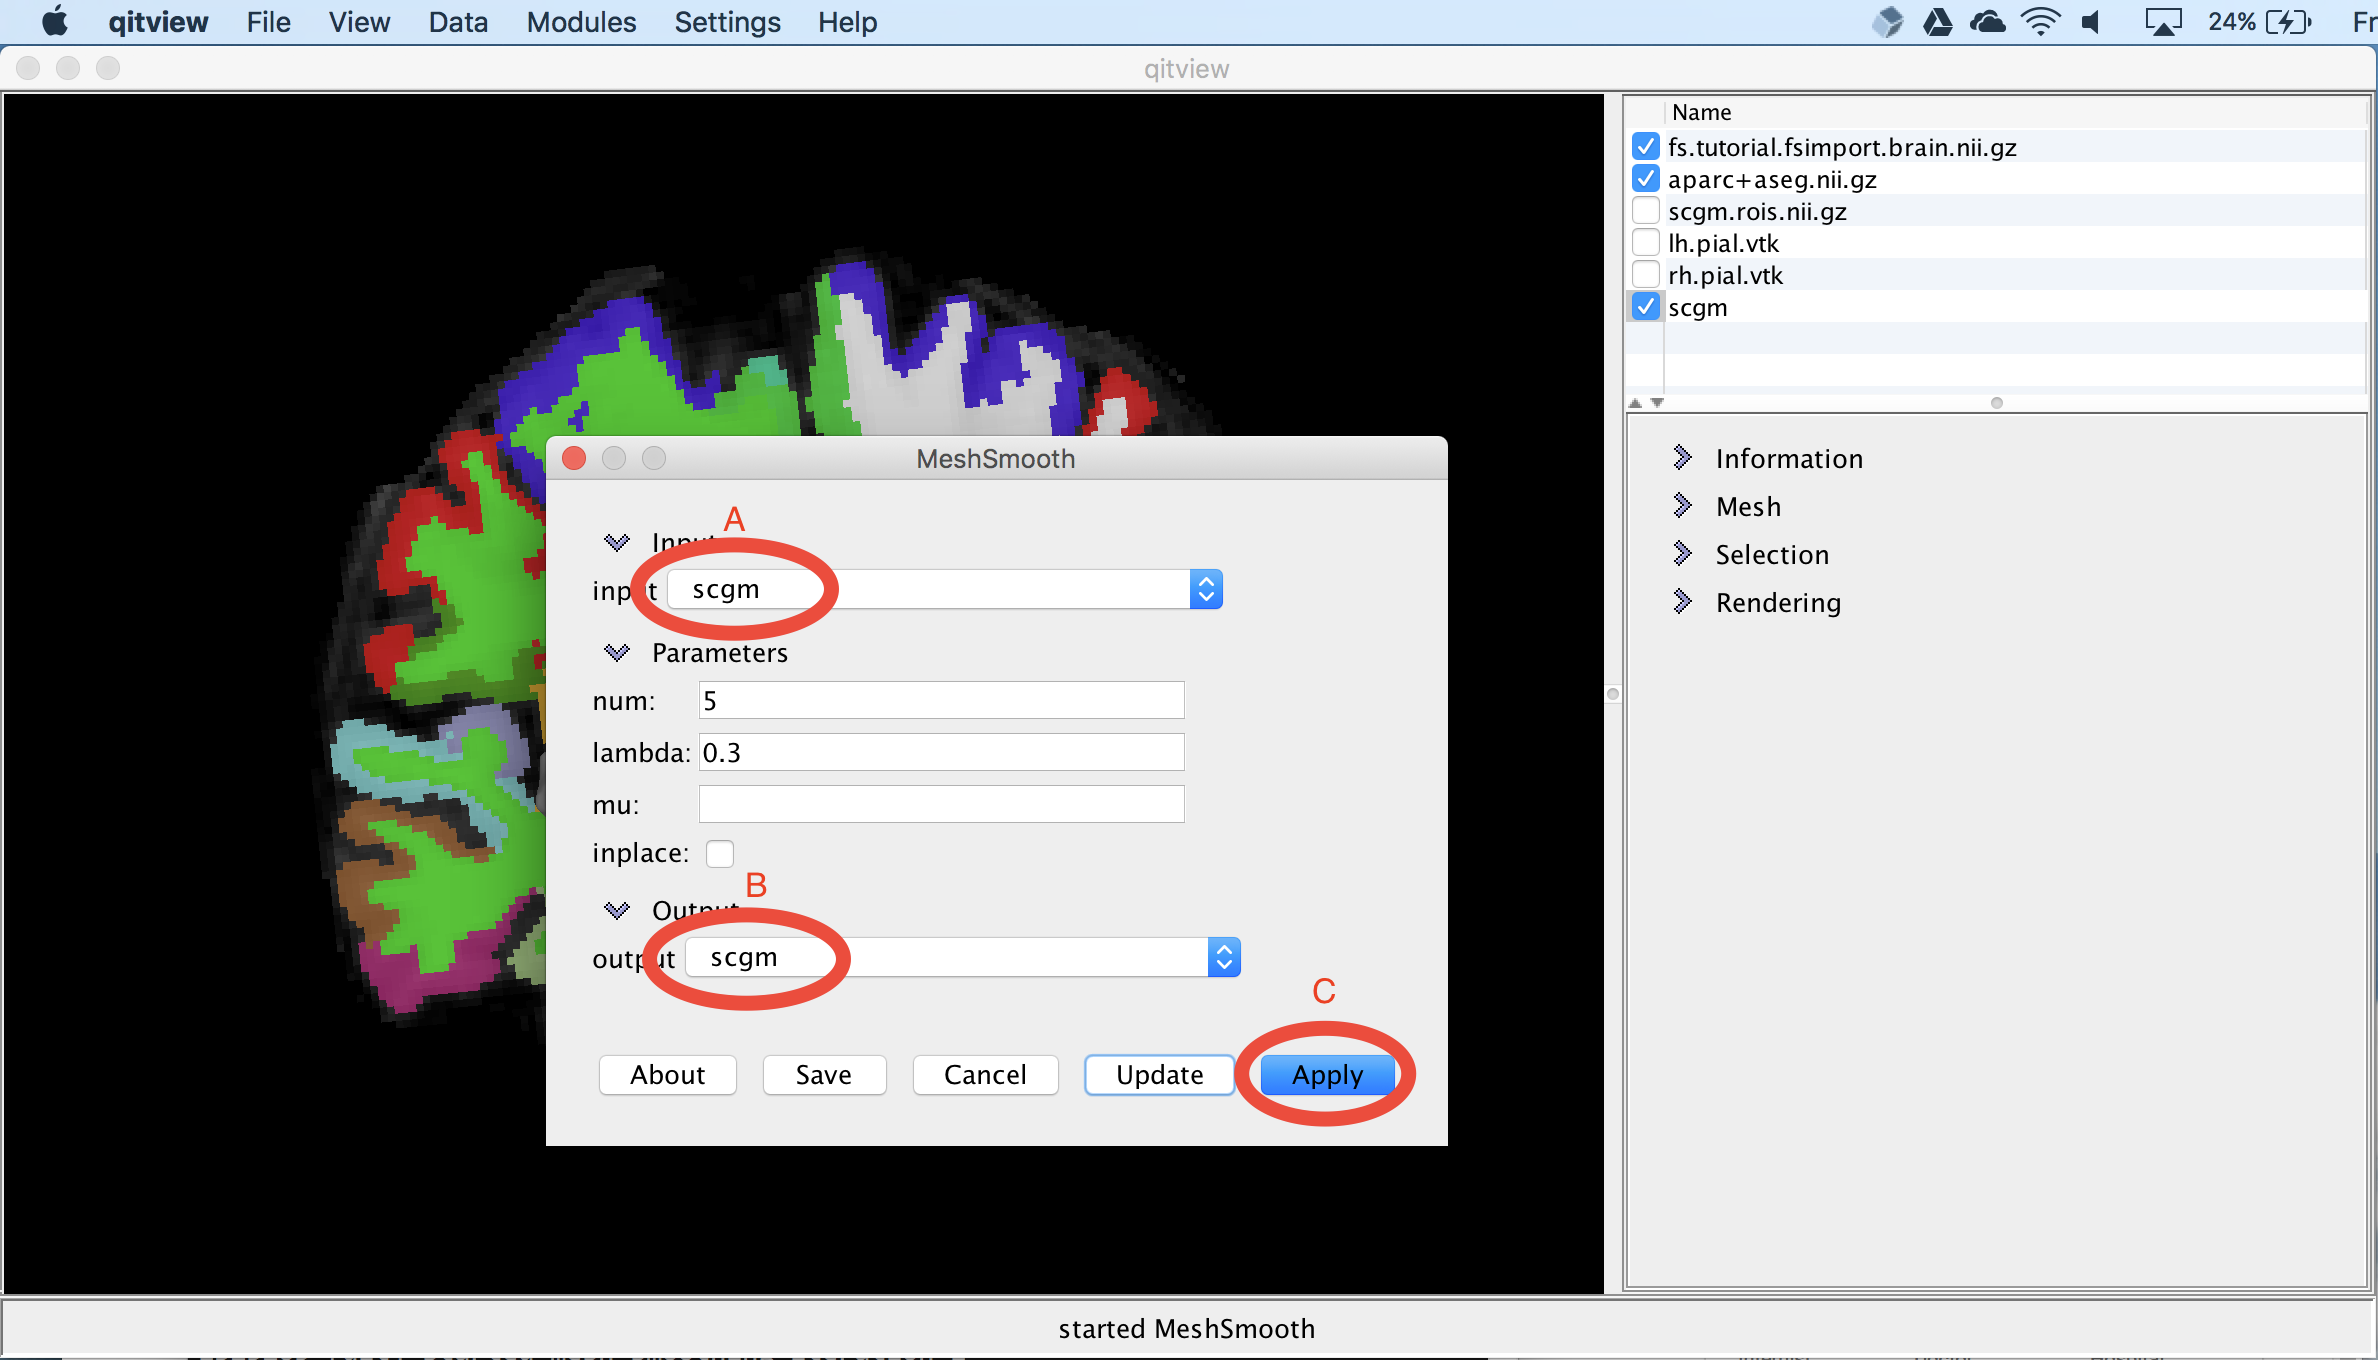Open the AirPlay display icon

pyautogui.click(x=2162, y=22)
